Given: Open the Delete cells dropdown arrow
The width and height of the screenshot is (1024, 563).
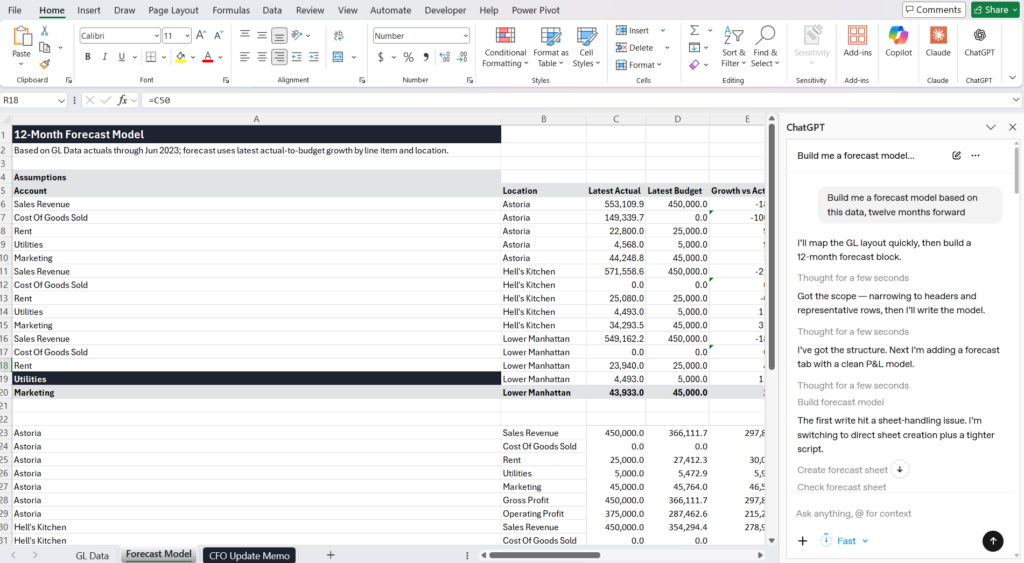Looking at the screenshot, I should click(667, 48).
